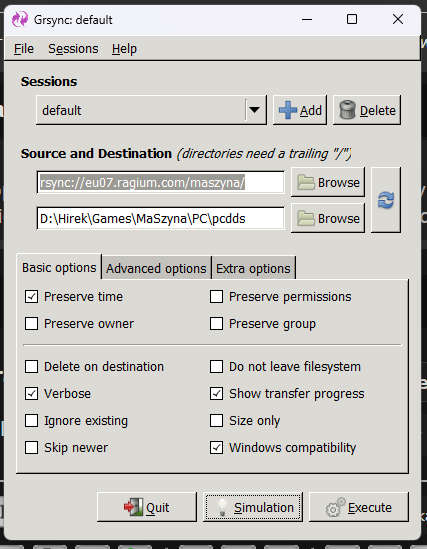427x549 pixels.
Task: Browse for the source folder
Action: click(x=328, y=182)
